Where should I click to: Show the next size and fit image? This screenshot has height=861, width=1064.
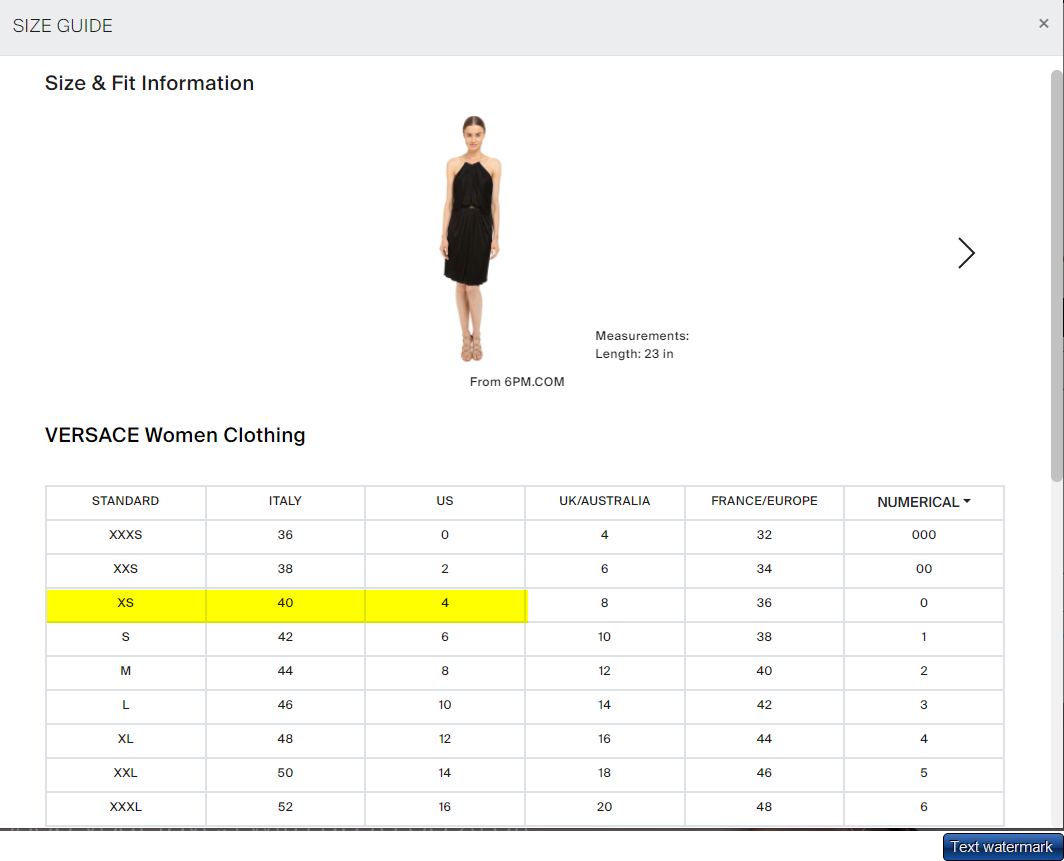966,253
